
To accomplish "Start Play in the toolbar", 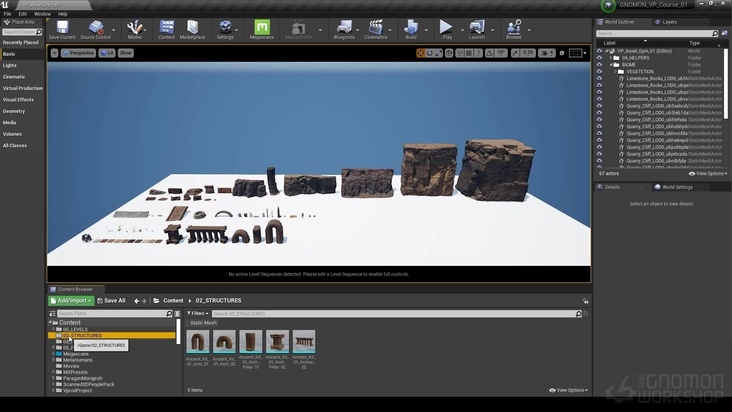I will [447, 29].
